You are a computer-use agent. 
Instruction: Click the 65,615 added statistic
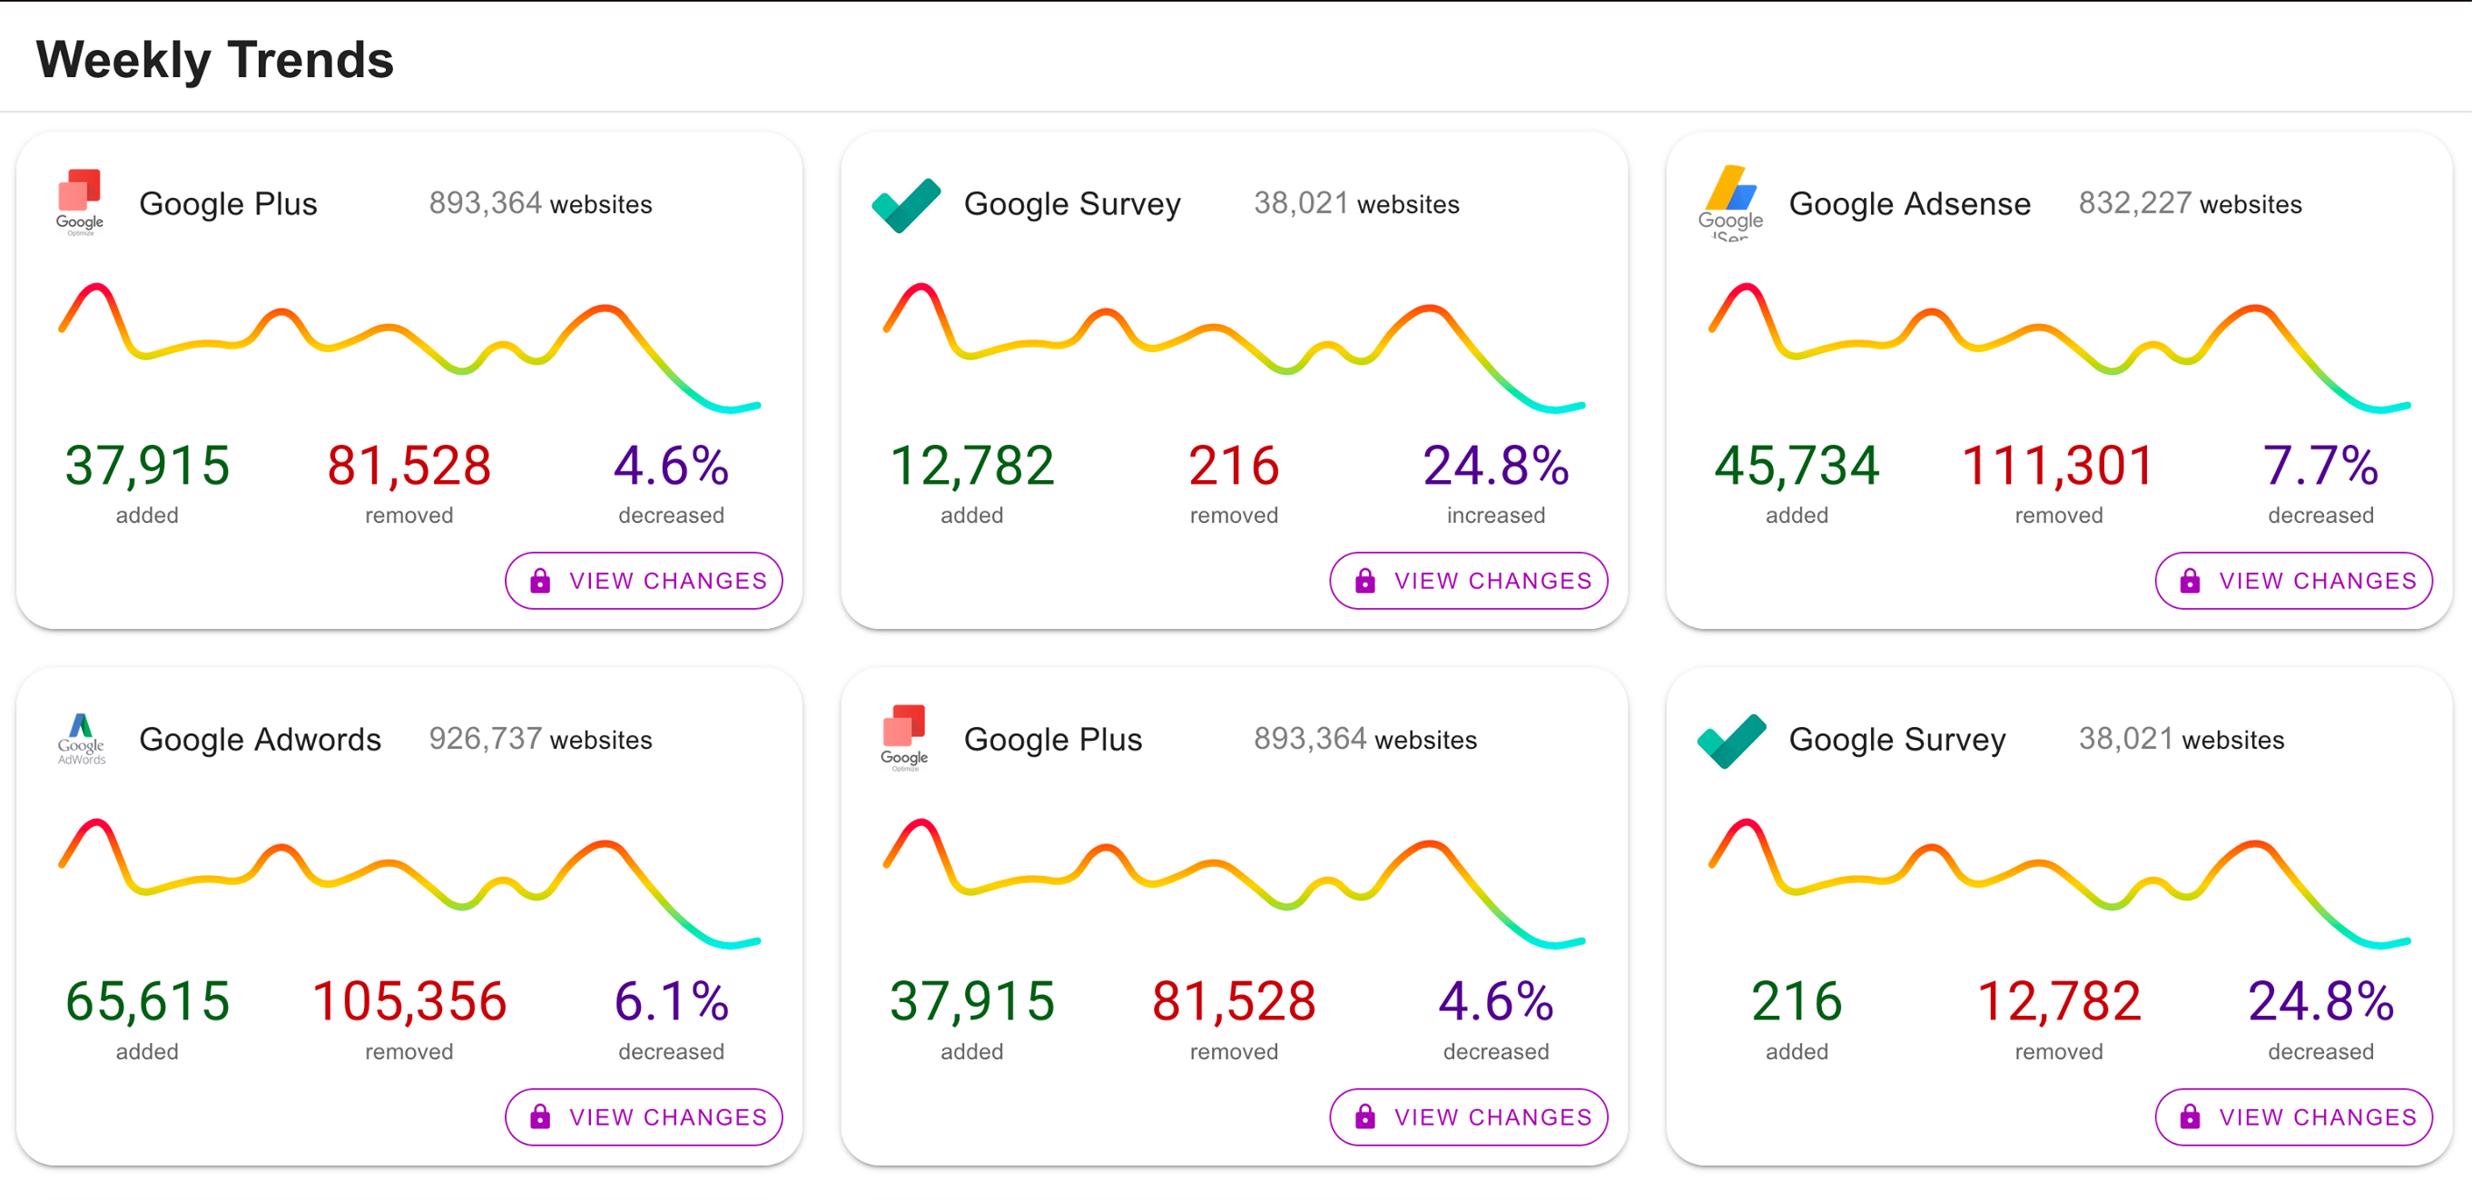(x=147, y=1003)
